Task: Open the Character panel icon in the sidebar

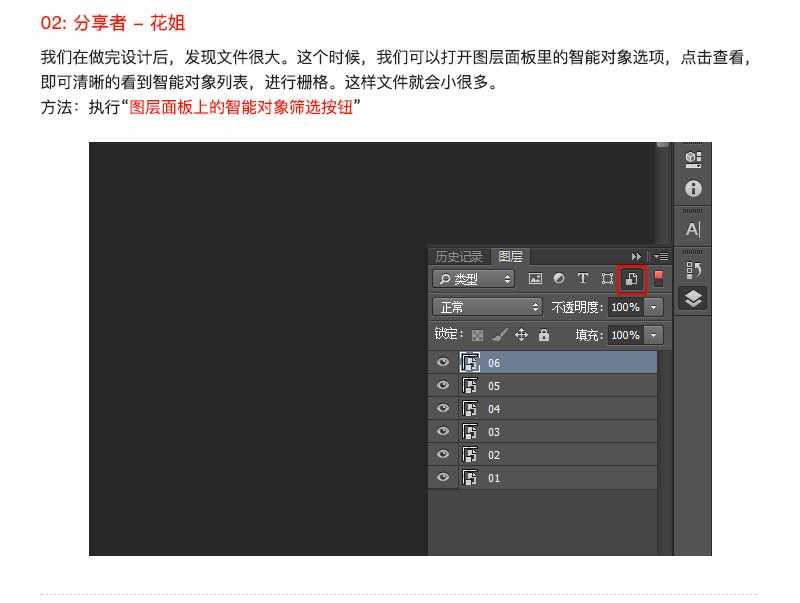Action: [x=694, y=226]
